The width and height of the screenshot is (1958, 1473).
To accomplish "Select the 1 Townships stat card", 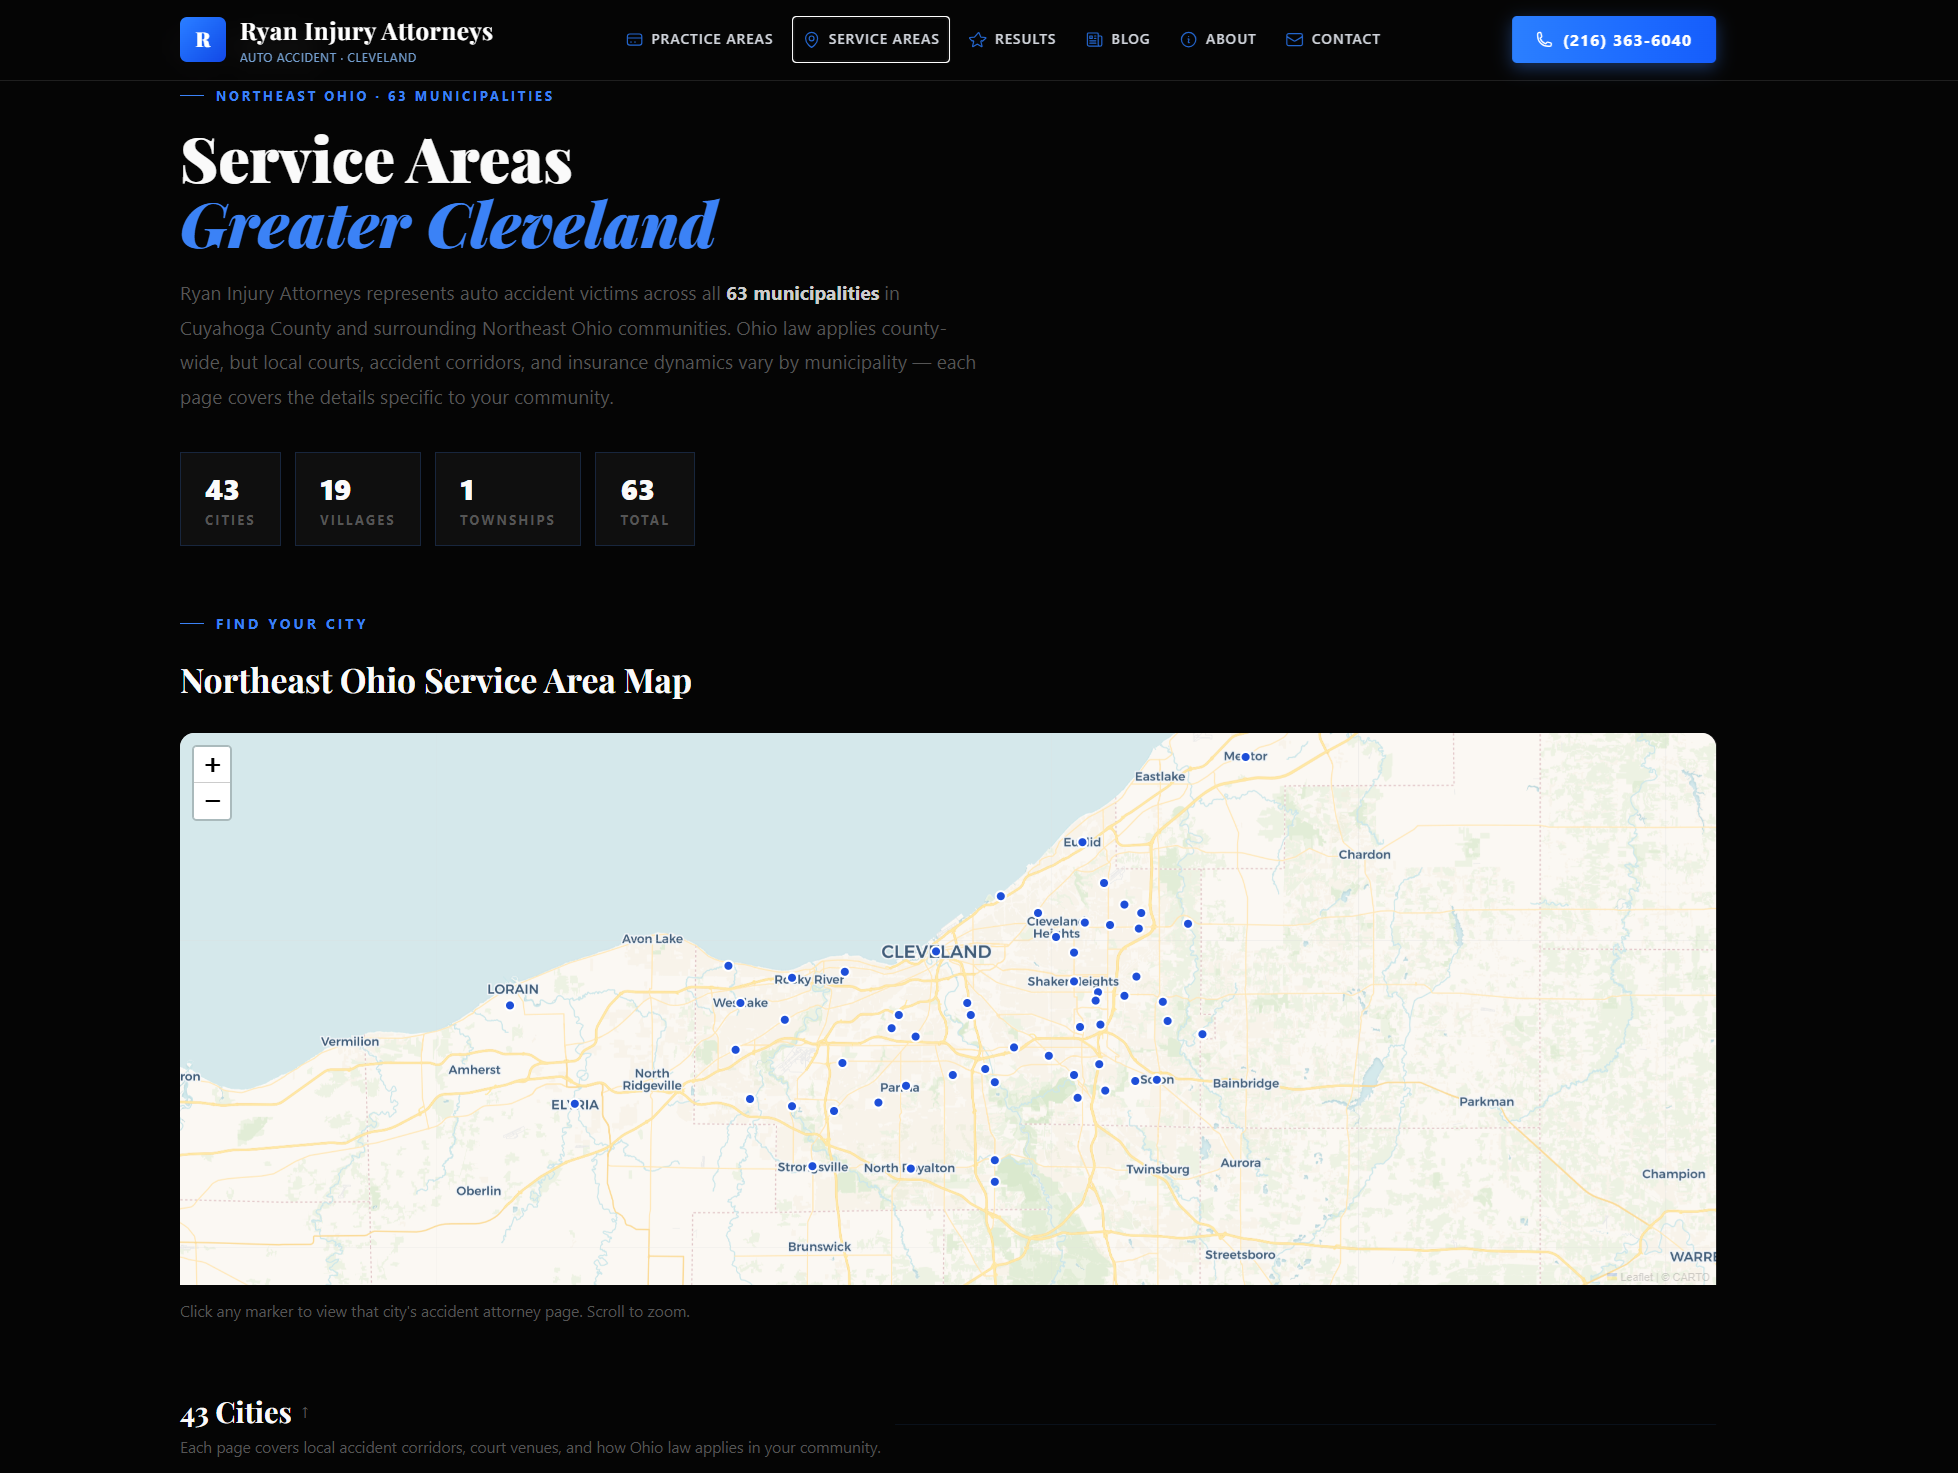I will 508,499.
